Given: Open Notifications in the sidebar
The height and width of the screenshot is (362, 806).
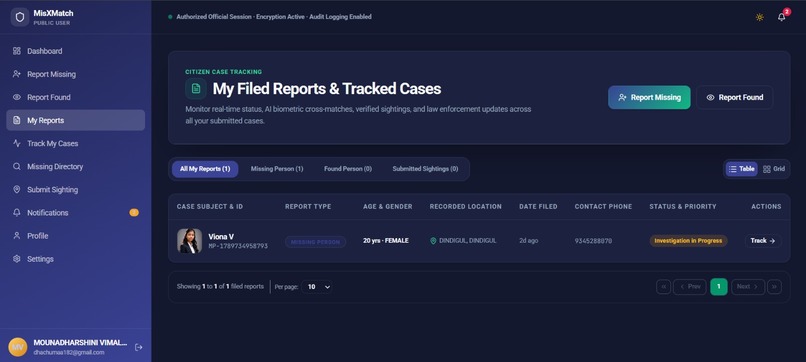Looking at the screenshot, I should (76, 213).
